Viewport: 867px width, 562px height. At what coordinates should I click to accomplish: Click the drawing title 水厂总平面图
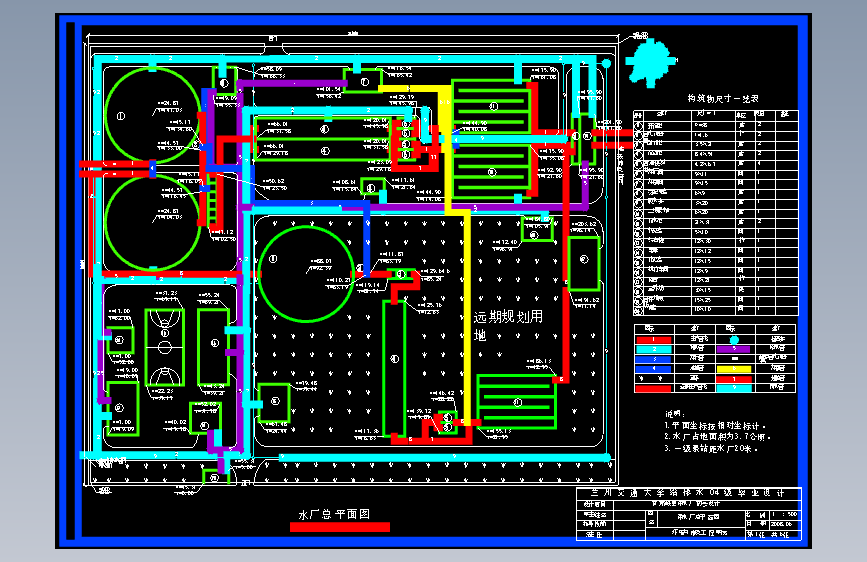coord(334,514)
